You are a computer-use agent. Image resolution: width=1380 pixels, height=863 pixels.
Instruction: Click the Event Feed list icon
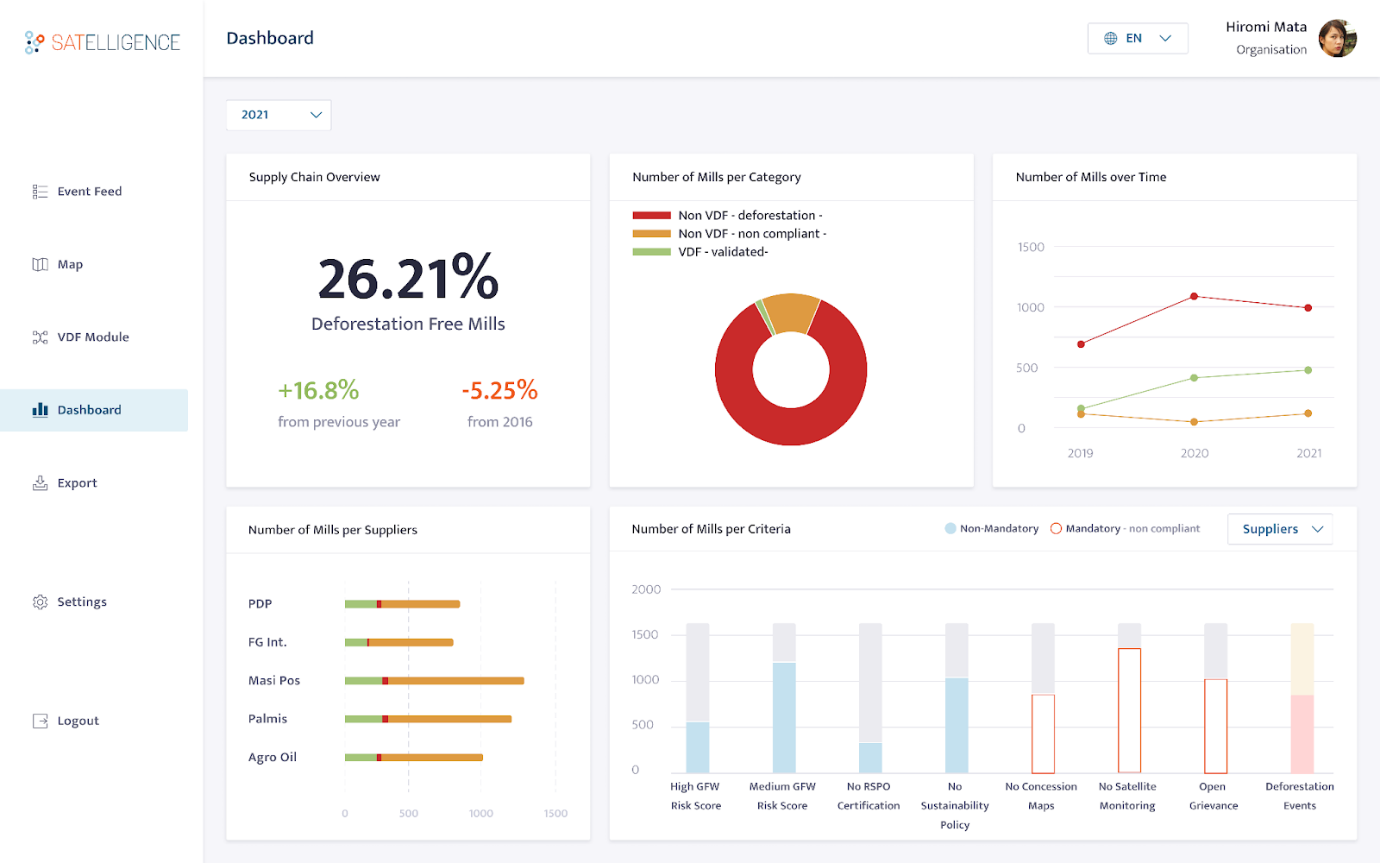click(40, 191)
